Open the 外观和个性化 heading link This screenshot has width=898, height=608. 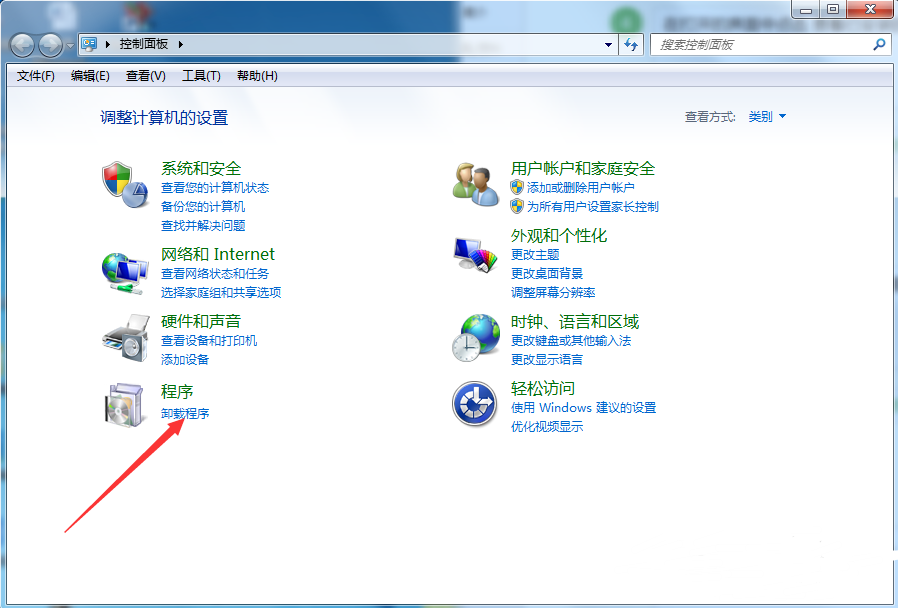click(x=559, y=235)
